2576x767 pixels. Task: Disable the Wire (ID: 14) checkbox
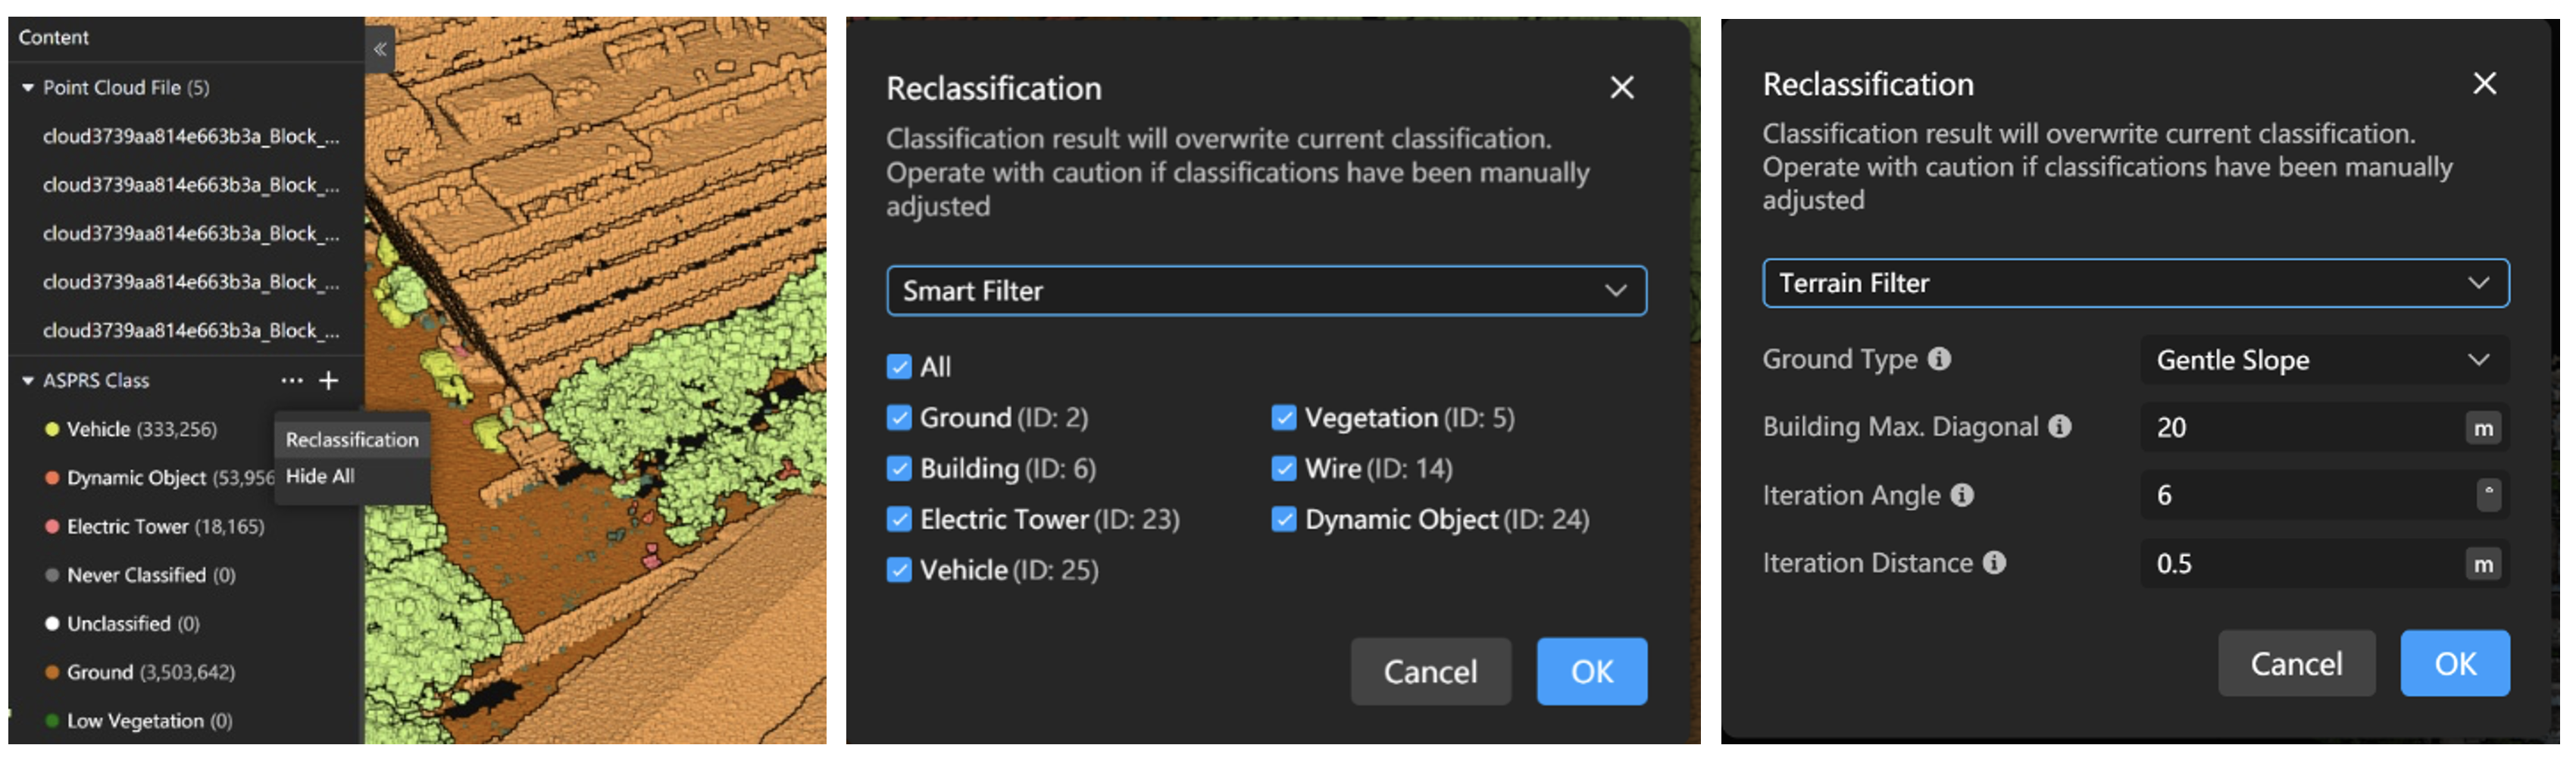tap(1284, 469)
